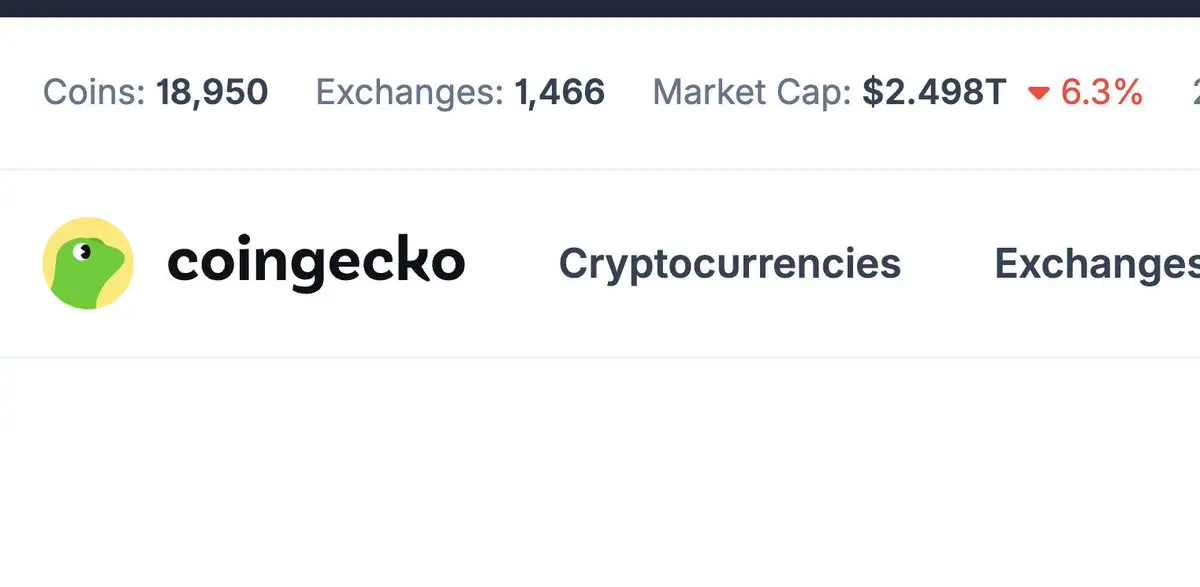Viewport: 1200px width, 587px height.
Task: Click the $2.498T market cap value
Action: click(x=934, y=93)
